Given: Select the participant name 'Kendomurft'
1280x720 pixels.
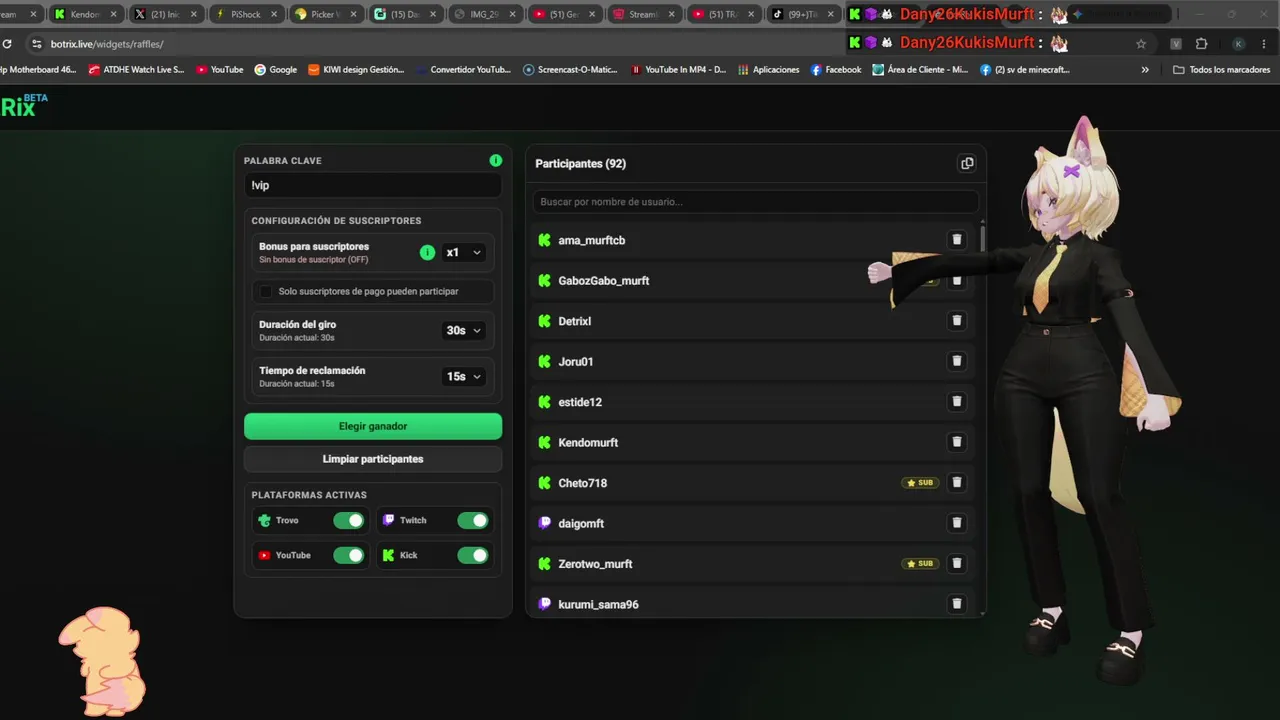Looking at the screenshot, I should point(588,442).
